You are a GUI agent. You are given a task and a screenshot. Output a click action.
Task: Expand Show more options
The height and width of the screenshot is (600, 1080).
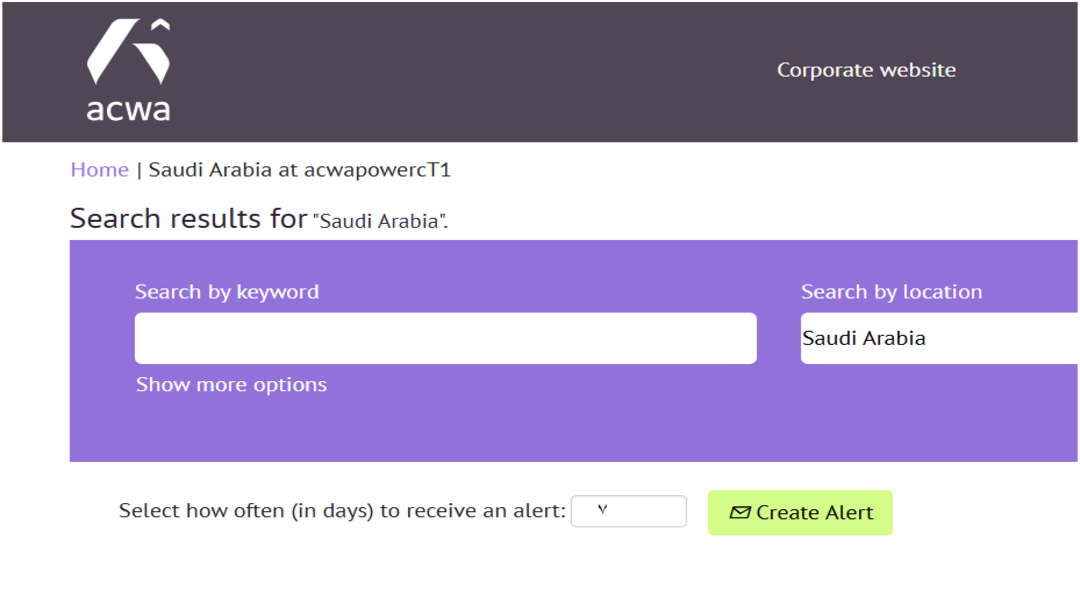tap(231, 385)
